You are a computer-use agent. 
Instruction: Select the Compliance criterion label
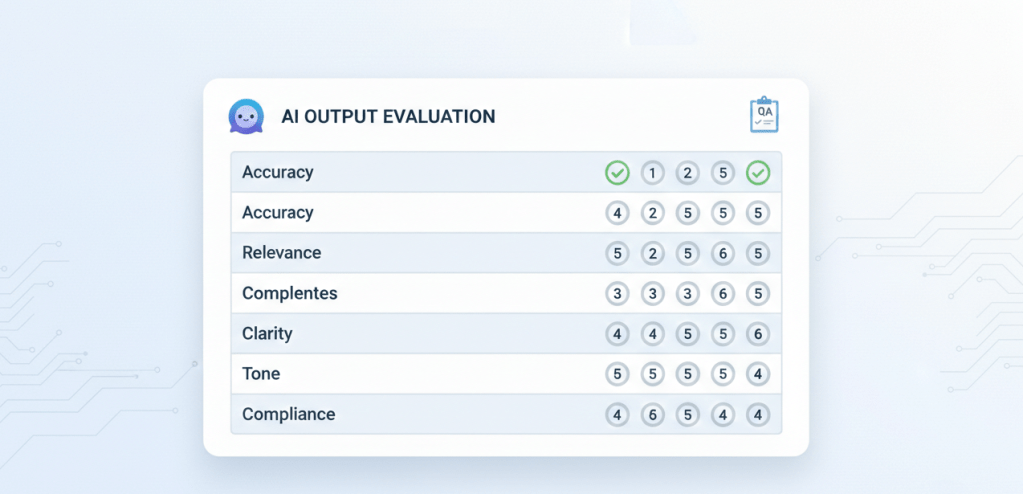(x=288, y=414)
